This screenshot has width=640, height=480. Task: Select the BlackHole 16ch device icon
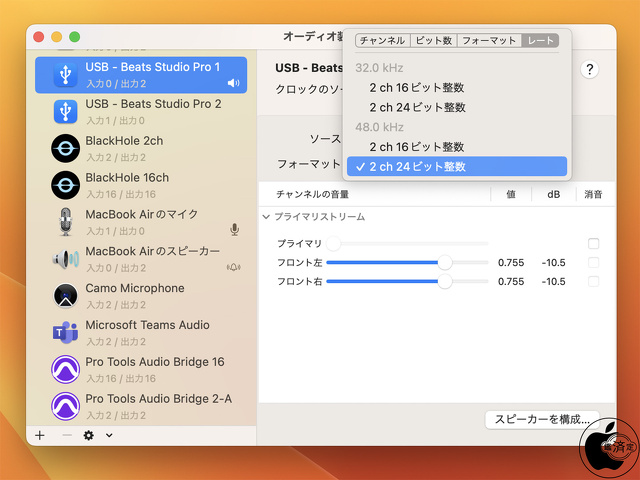[65, 185]
